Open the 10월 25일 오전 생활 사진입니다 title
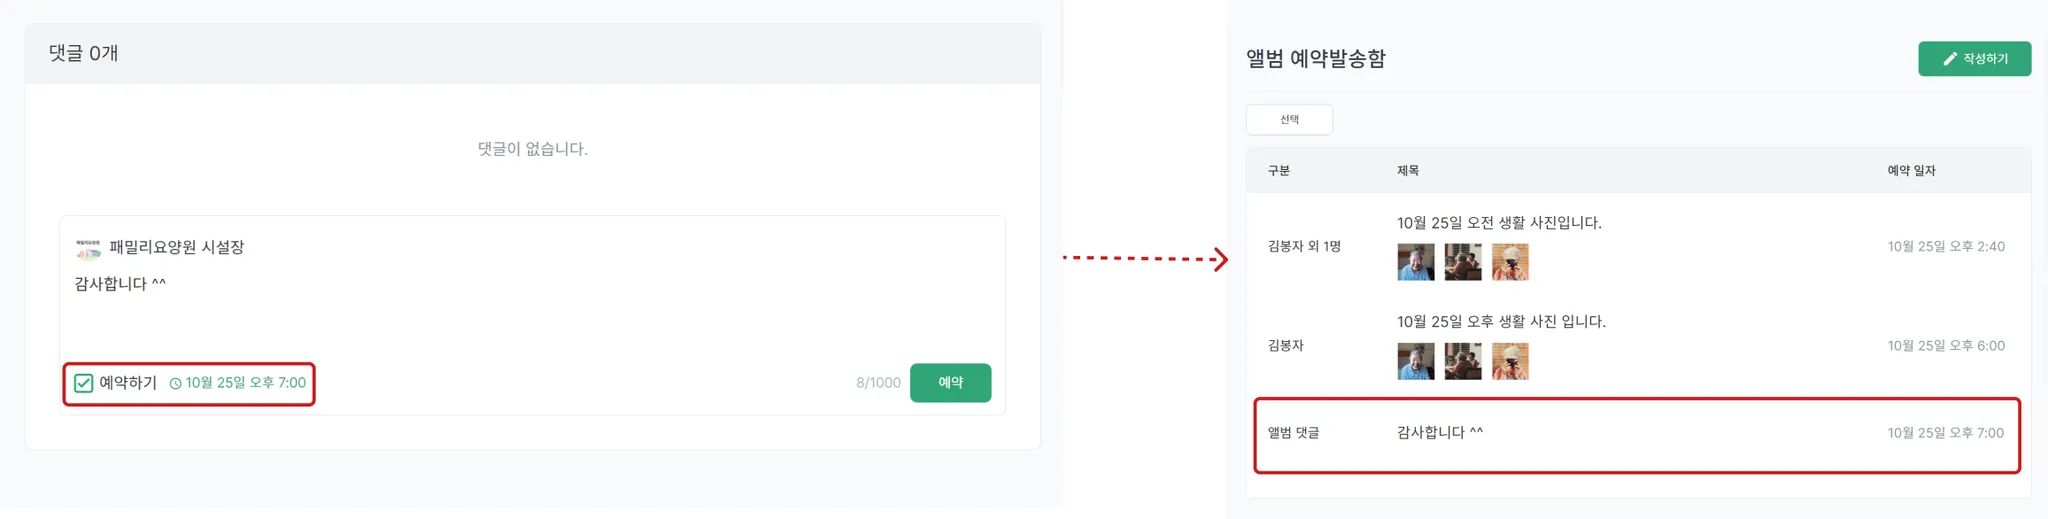Screen dimensions: 2048x519 point(1499,223)
